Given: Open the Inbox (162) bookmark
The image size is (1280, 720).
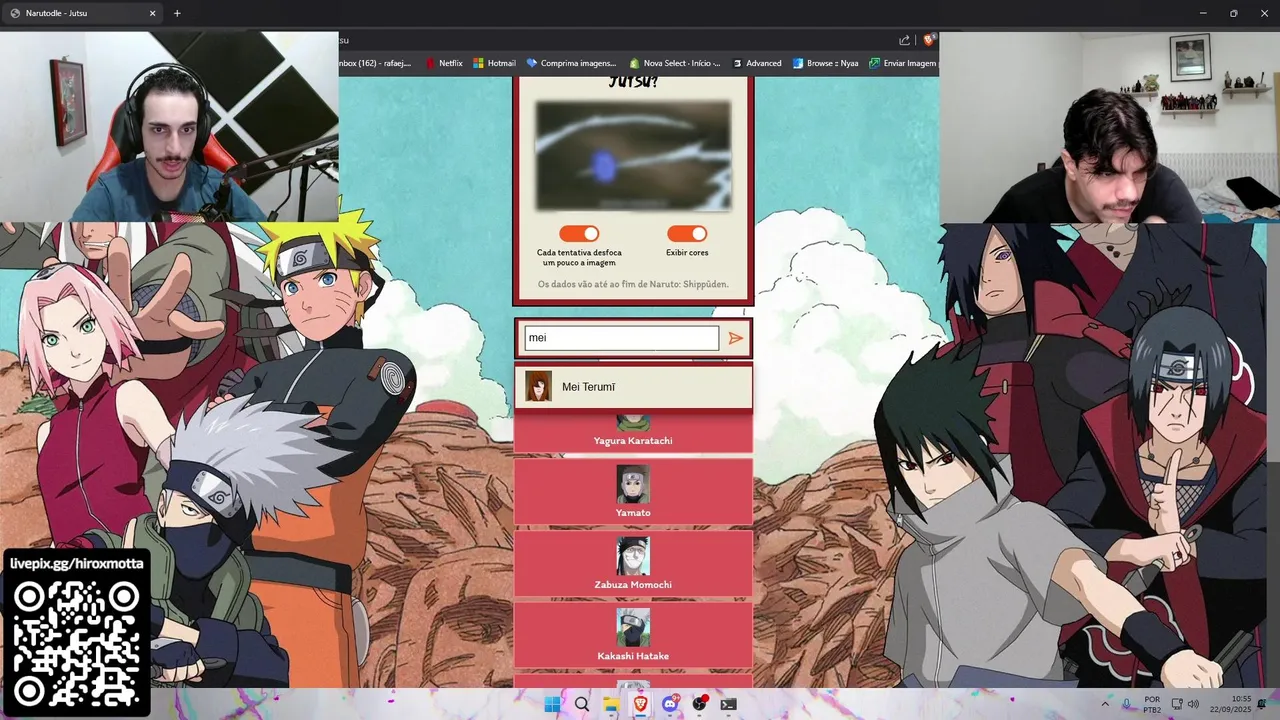Looking at the screenshot, I should coord(376,63).
